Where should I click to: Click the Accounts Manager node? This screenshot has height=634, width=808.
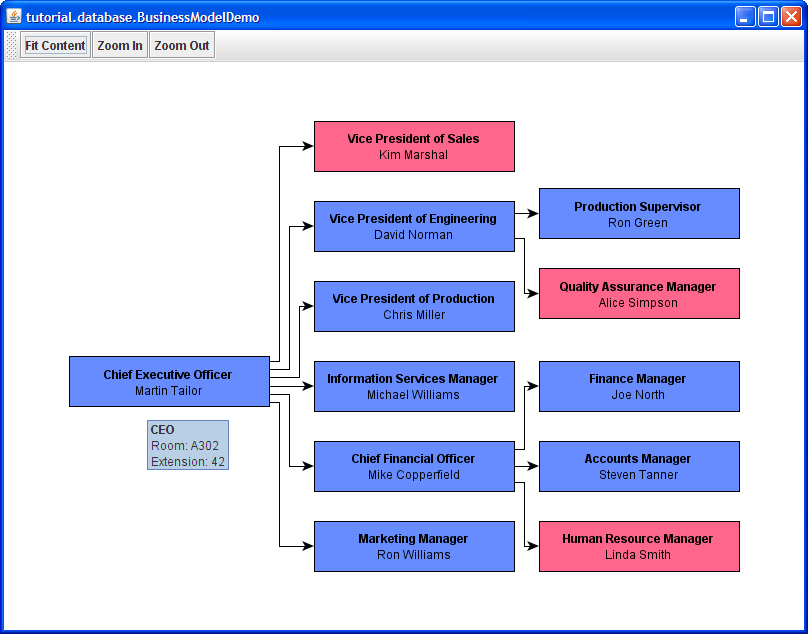point(639,467)
